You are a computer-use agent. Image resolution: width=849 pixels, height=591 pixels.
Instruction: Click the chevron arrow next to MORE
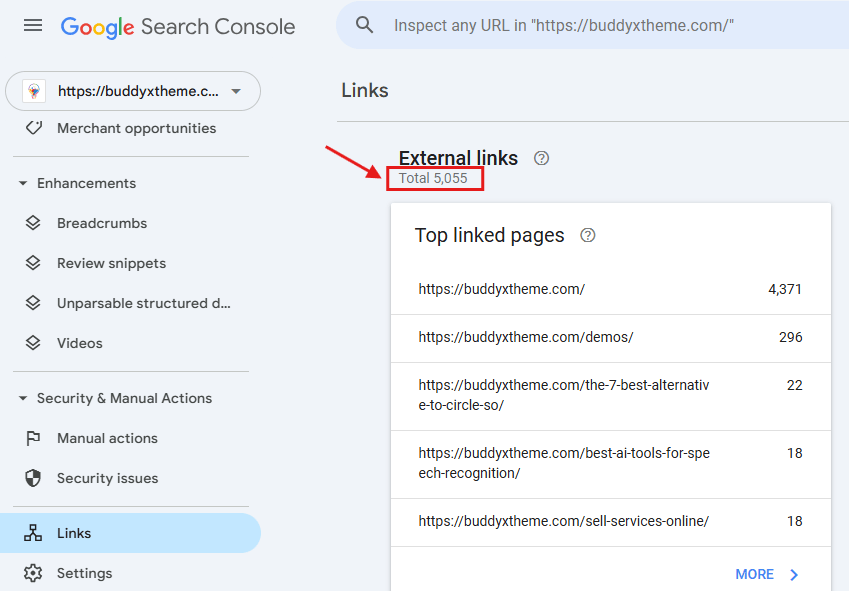click(794, 575)
